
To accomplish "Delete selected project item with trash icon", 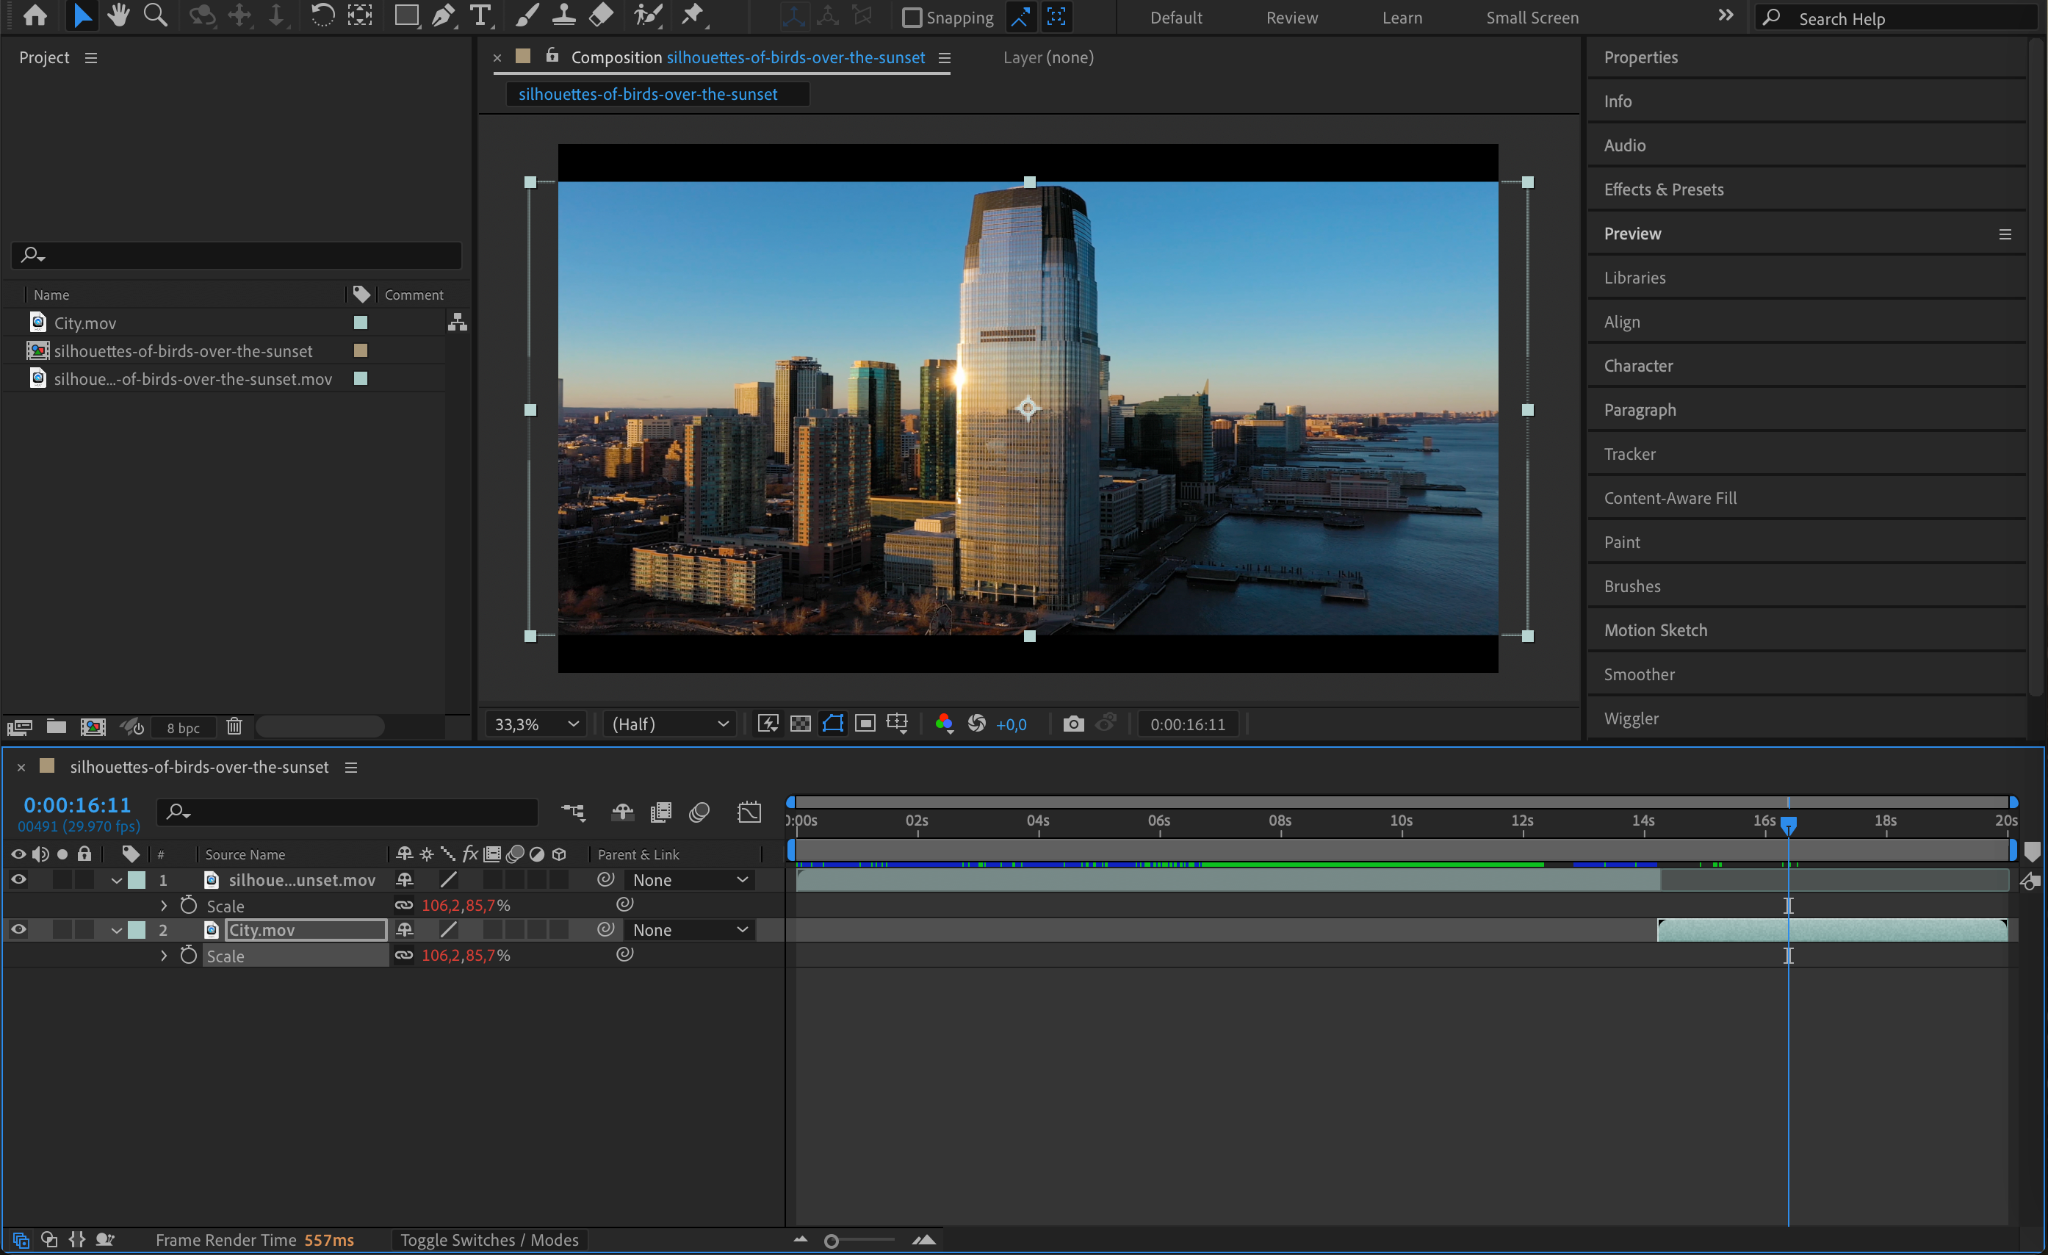I will 234,727.
